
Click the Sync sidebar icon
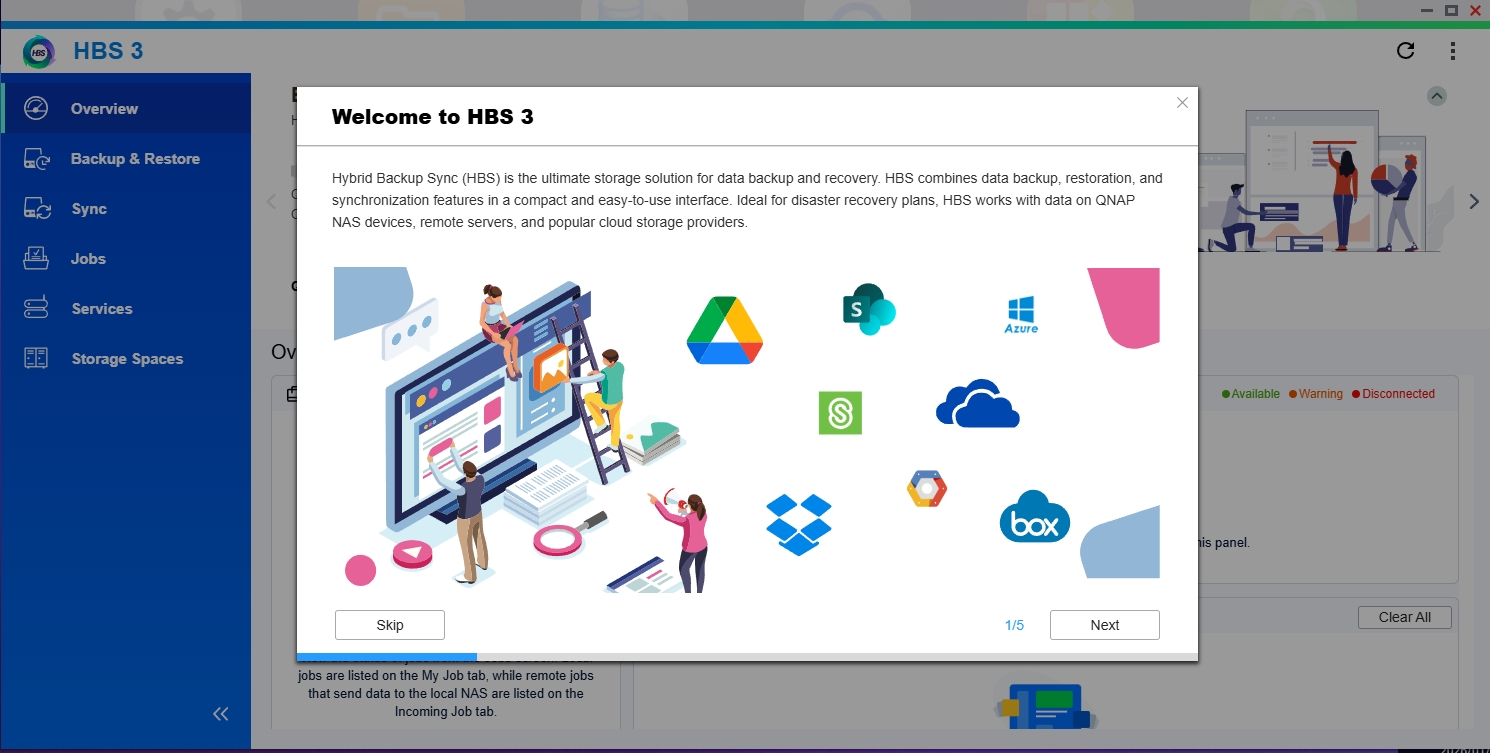point(36,208)
